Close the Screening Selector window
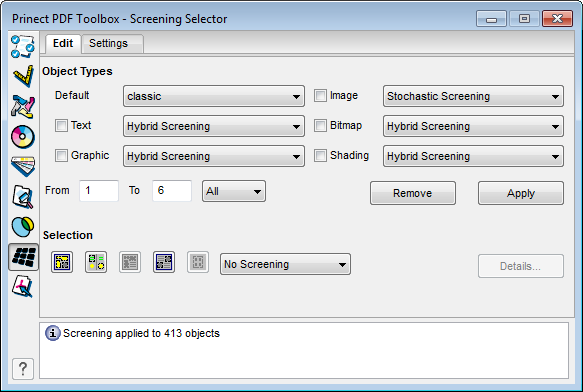The width and height of the screenshot is (583, 392). [557, 19]
